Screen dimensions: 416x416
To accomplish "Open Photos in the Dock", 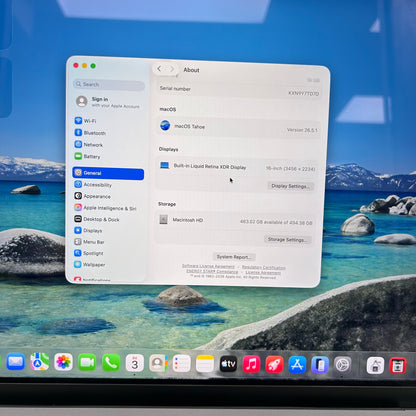I will coord(63,362).
